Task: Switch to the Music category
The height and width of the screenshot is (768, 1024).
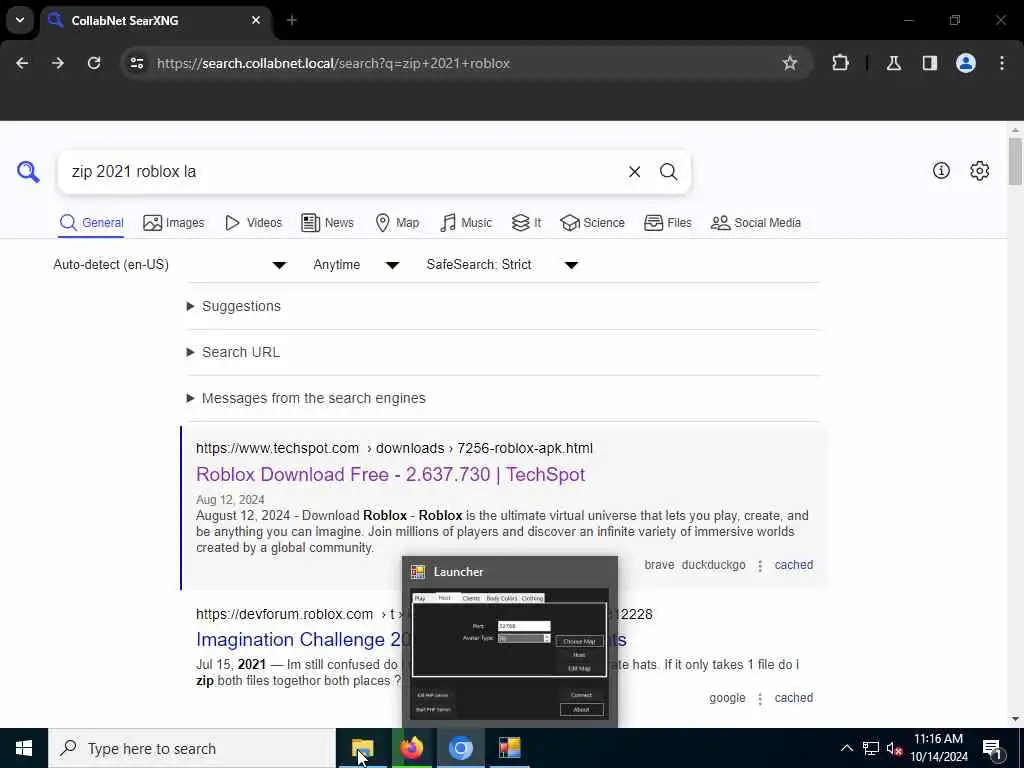Action: 466,223
